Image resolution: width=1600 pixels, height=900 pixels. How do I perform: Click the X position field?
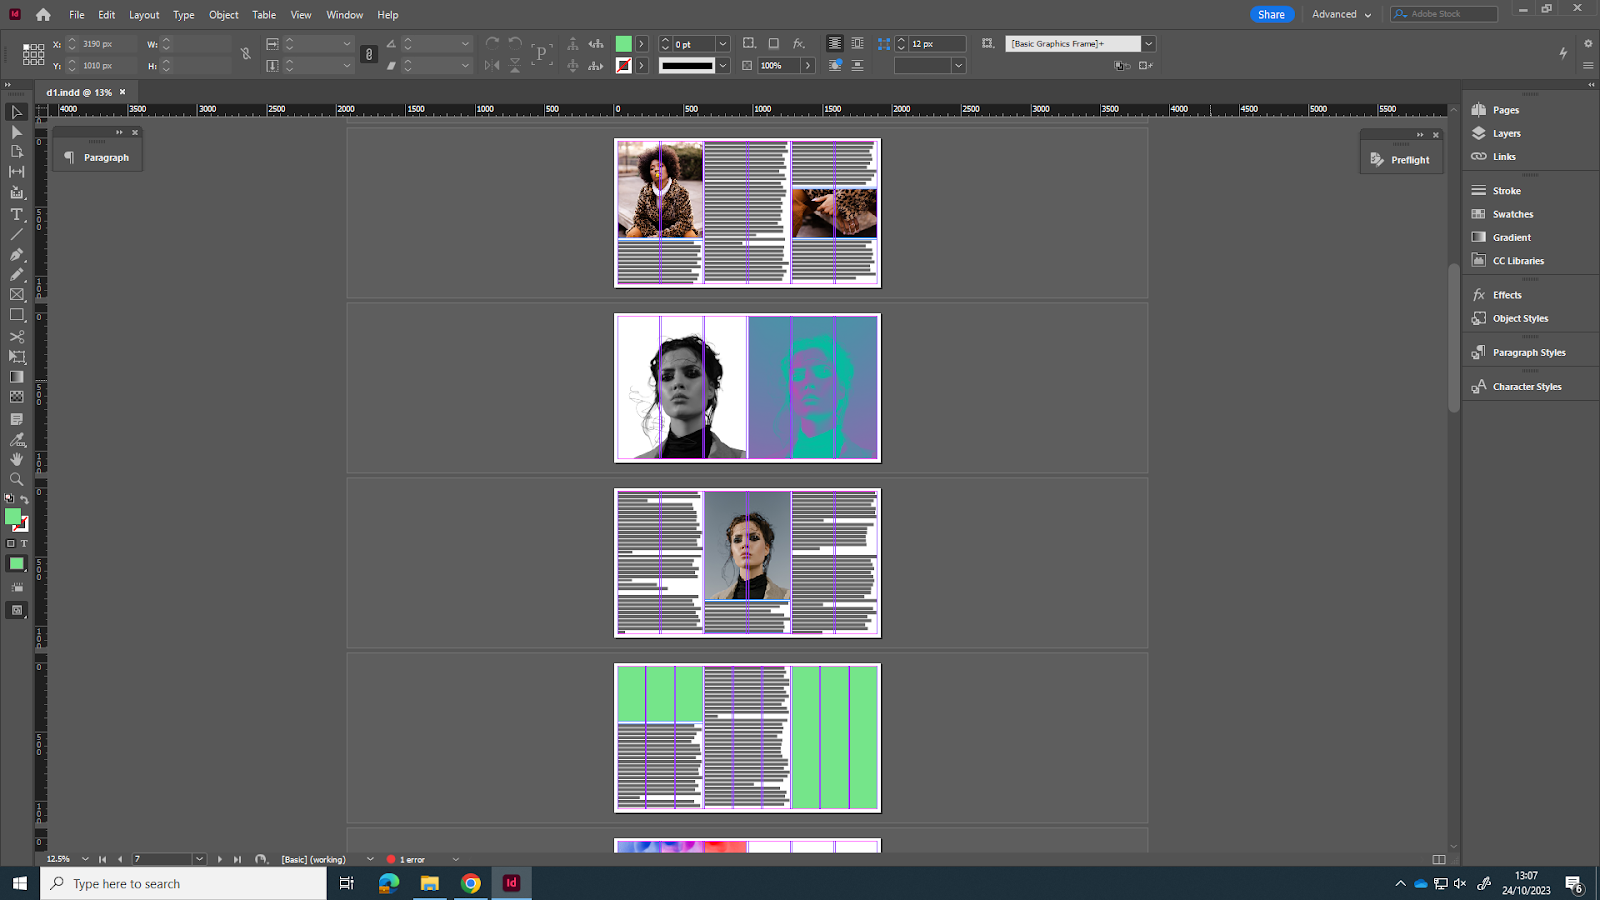[108, 44]
